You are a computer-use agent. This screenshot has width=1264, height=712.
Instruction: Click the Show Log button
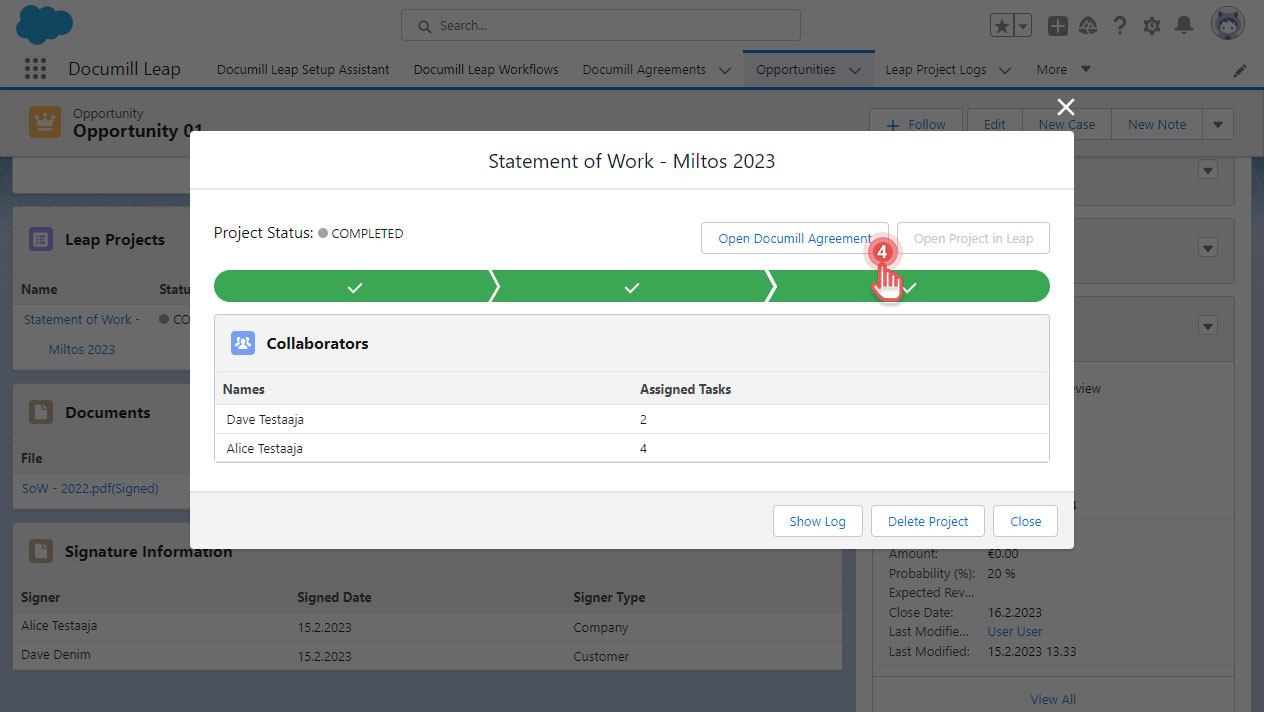coord(817,520)
